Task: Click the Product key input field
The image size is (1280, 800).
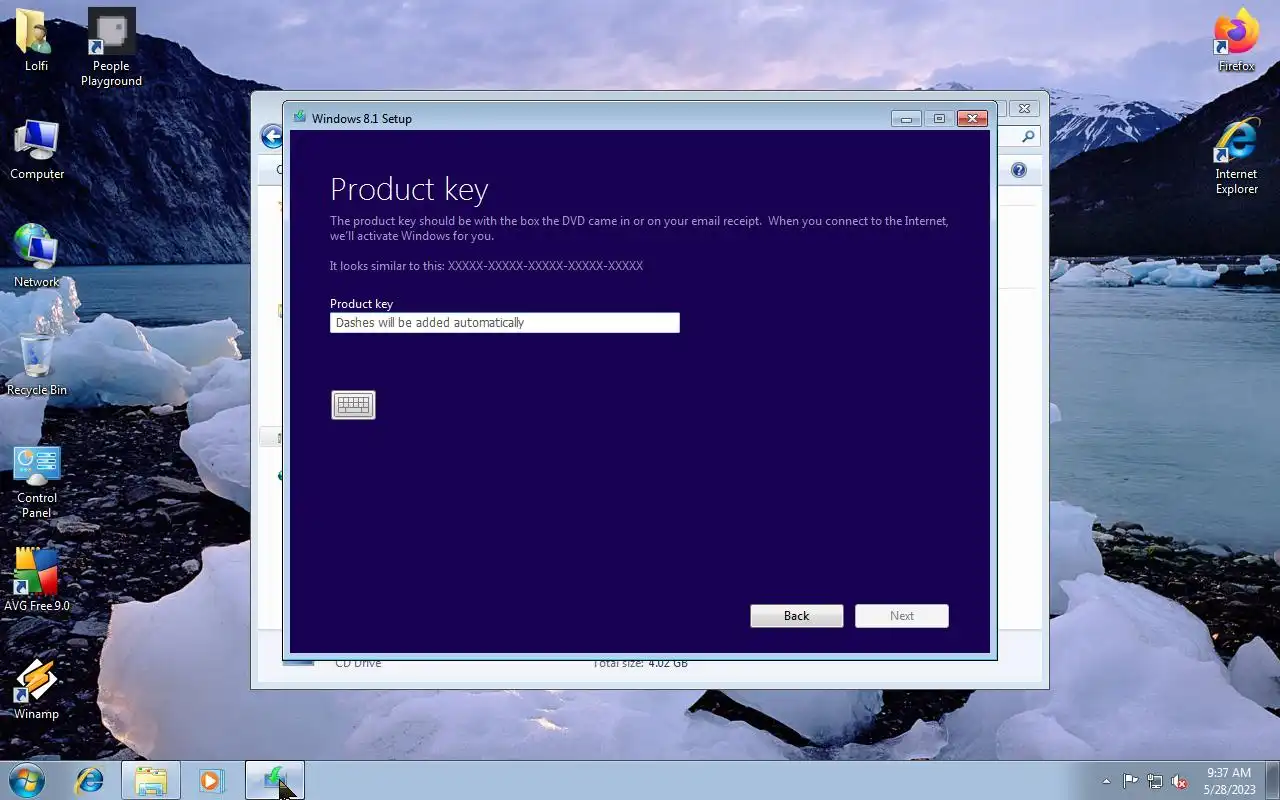Action: tap(505, 322)
